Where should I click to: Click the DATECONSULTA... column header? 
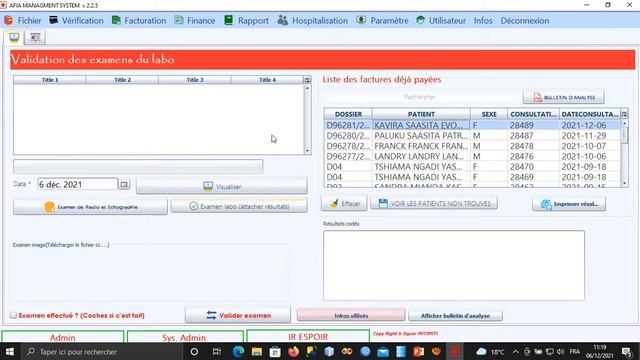[590, 114]
